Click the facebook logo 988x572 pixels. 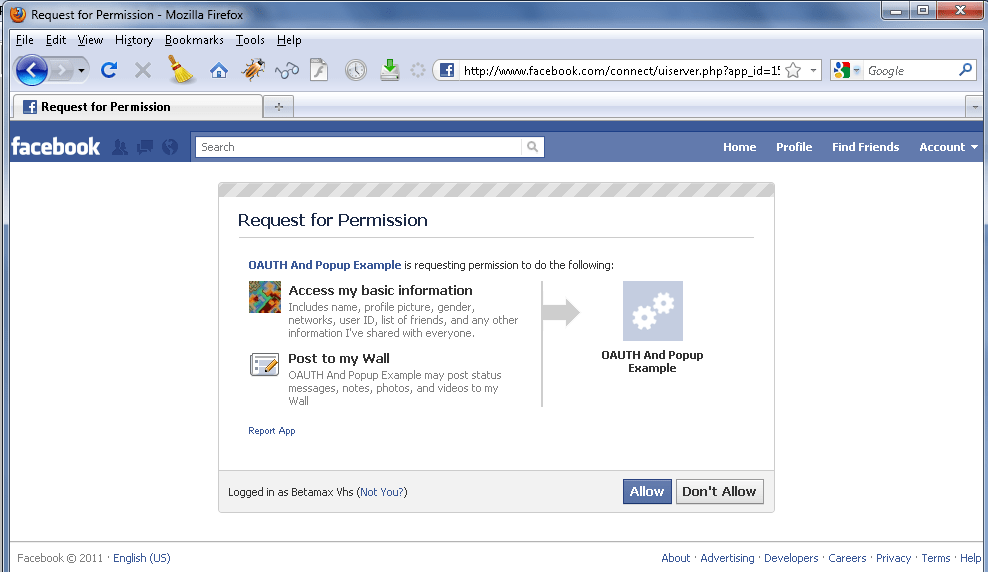[55, 147]
